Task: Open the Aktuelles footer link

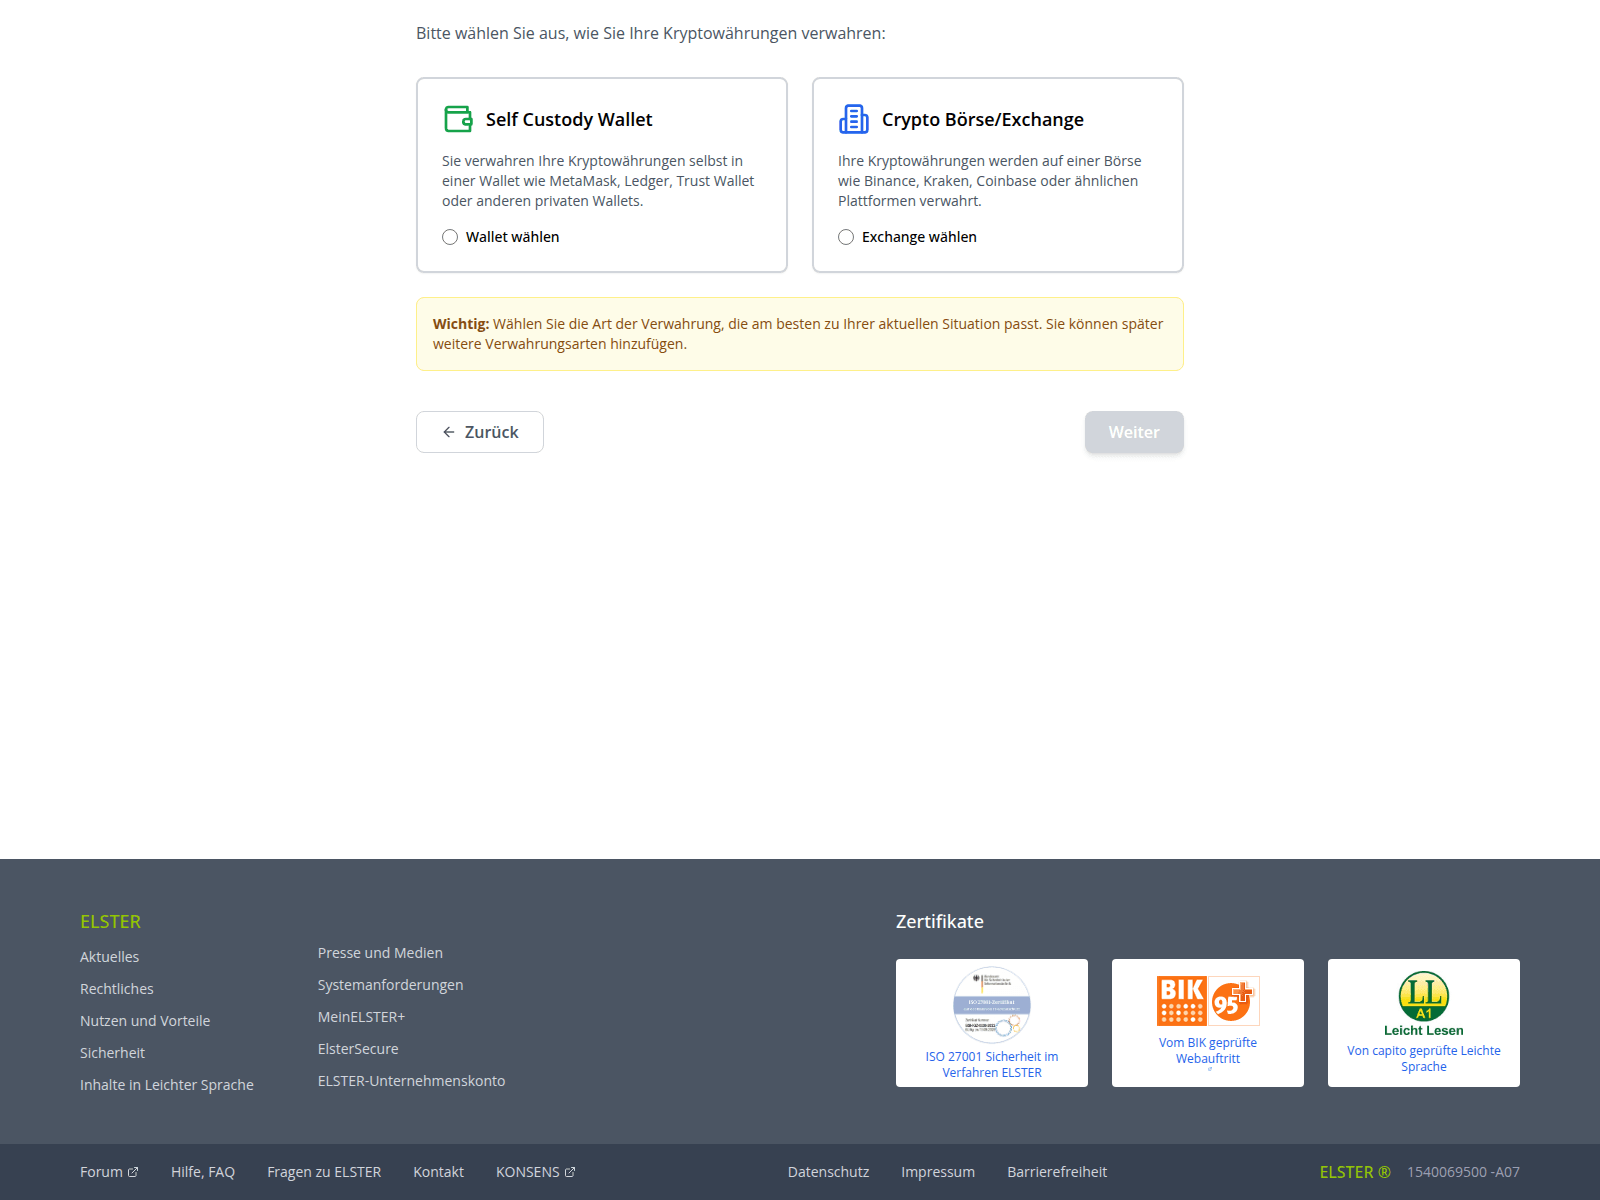Action: click(x=109, y=957)
